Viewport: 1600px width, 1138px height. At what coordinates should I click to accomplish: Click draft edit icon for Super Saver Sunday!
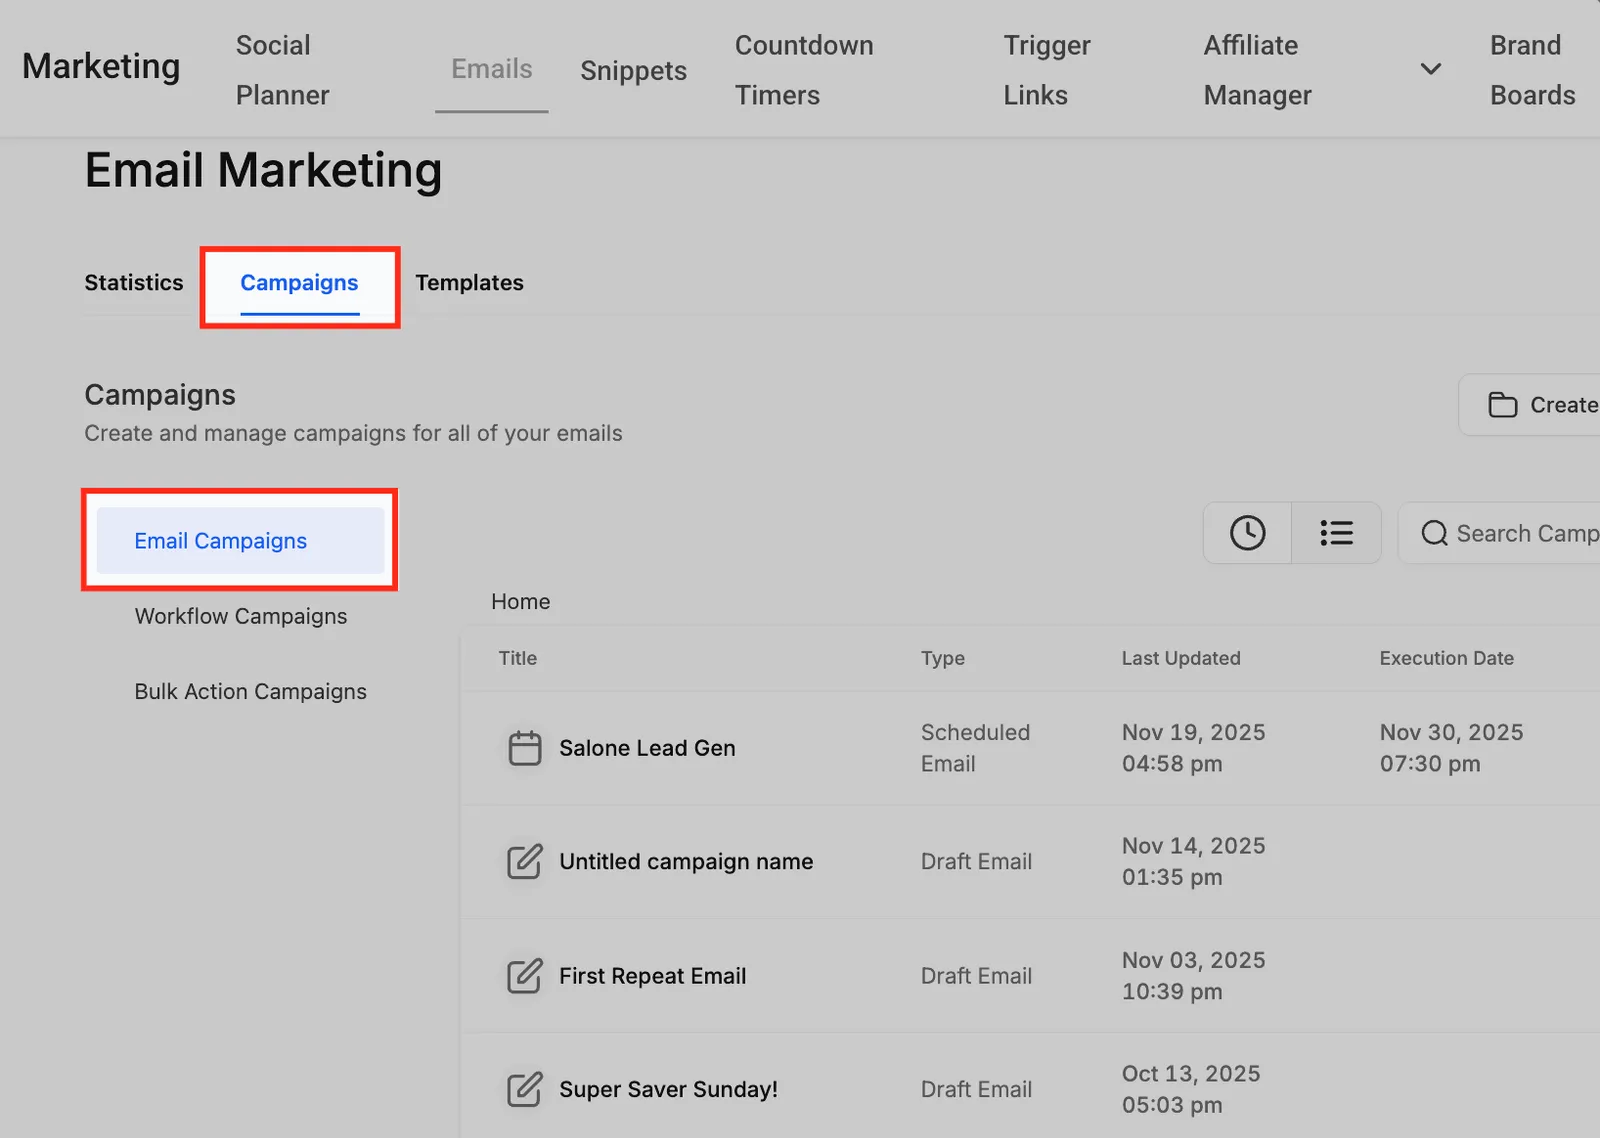[x=525, y=1089]
